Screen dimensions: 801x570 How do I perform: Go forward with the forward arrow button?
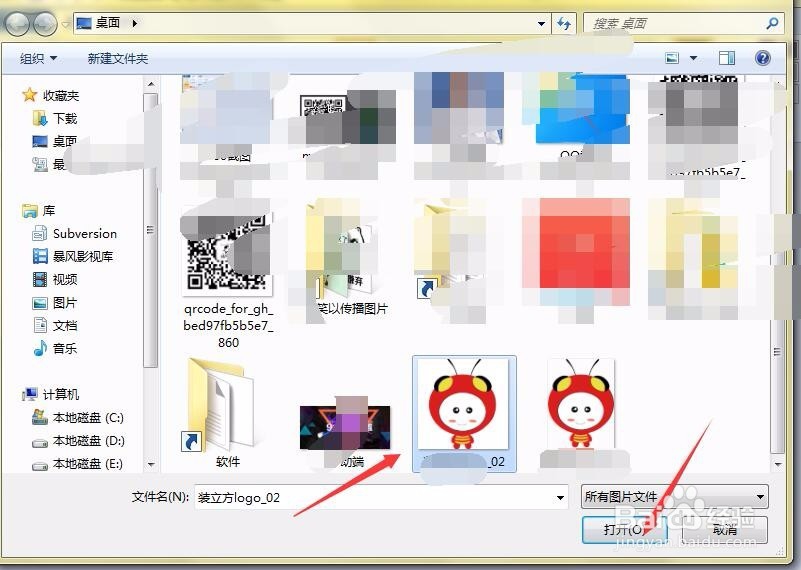click(45, 23)
